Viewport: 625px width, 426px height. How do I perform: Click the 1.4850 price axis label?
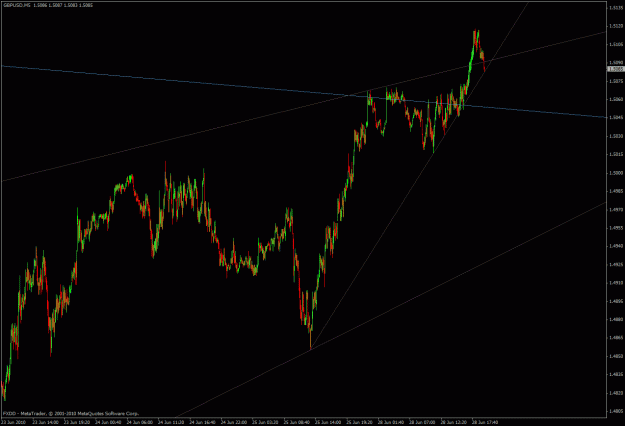point(616,356)
